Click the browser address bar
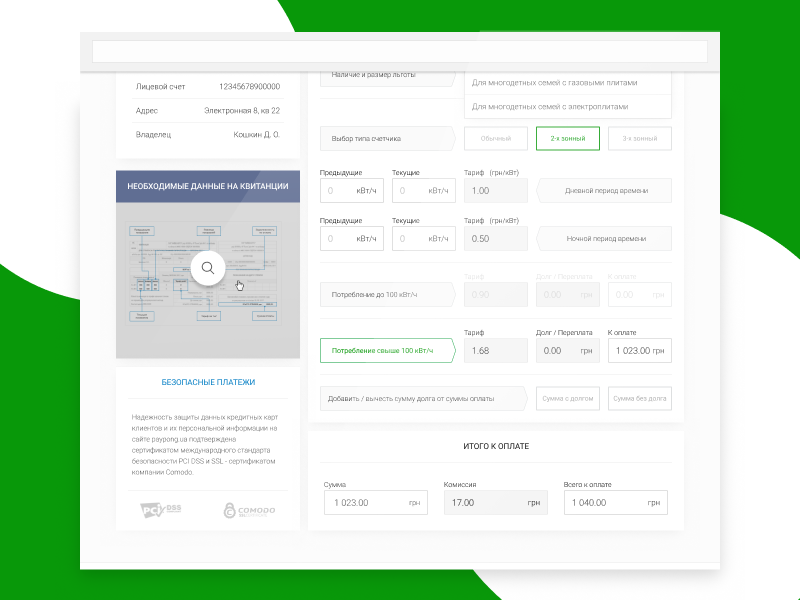The image size is (800, 600). click(400, 50)
